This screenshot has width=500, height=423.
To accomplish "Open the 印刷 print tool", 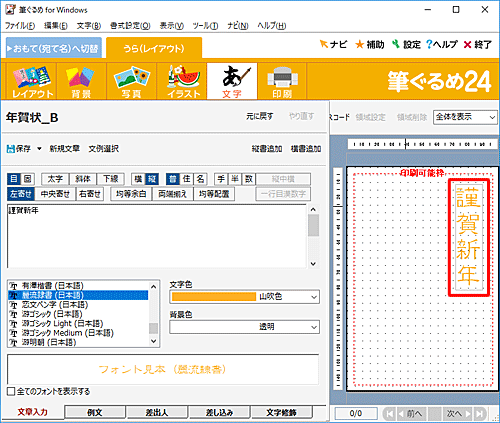I will (x=282, y=81).
